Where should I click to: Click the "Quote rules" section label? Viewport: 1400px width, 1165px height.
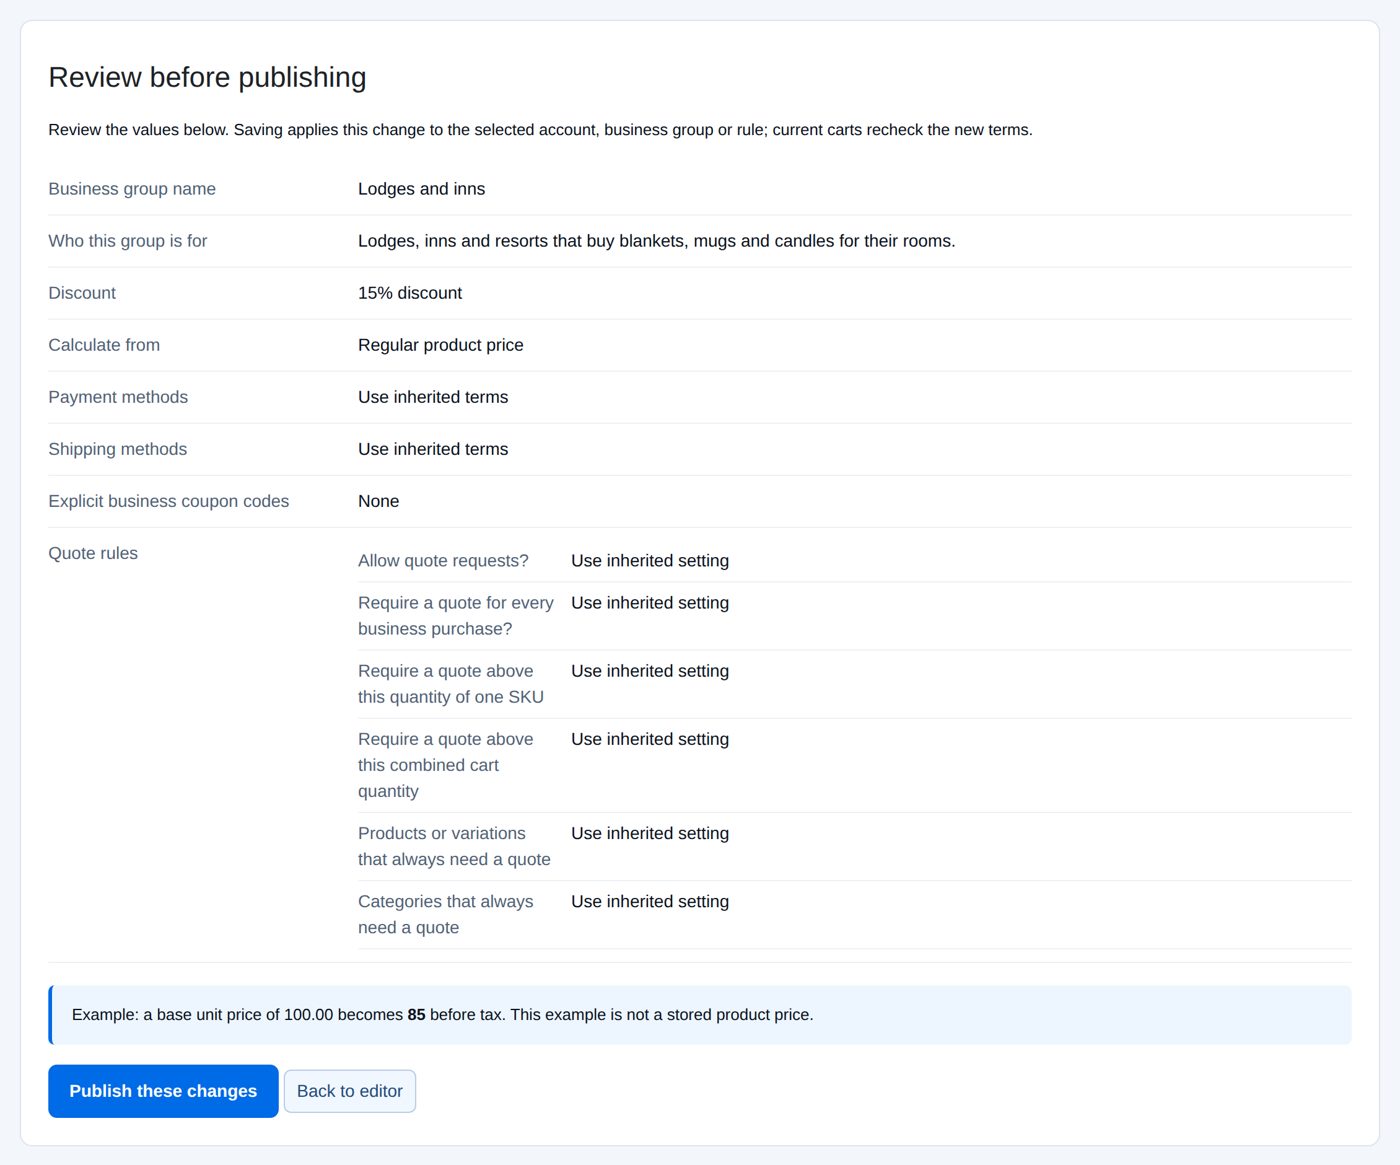[x=93, y=553]
